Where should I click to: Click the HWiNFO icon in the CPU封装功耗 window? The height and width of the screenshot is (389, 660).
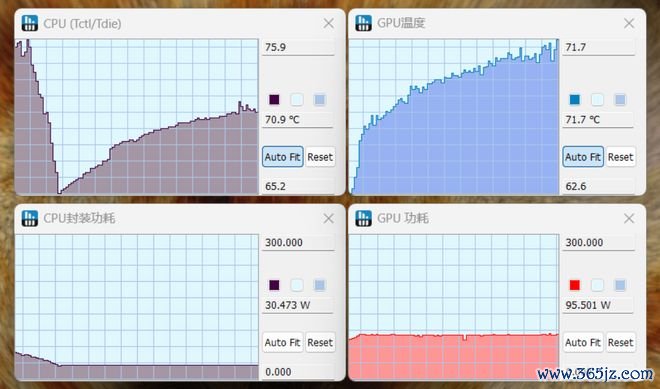pyautogui.click(x=30, y=218)
